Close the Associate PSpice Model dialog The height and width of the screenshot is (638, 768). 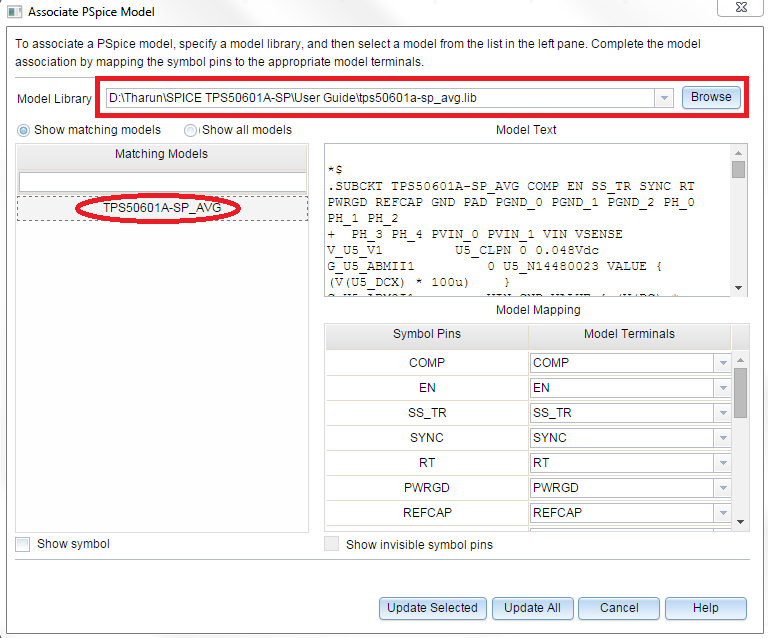pos(738,10)
